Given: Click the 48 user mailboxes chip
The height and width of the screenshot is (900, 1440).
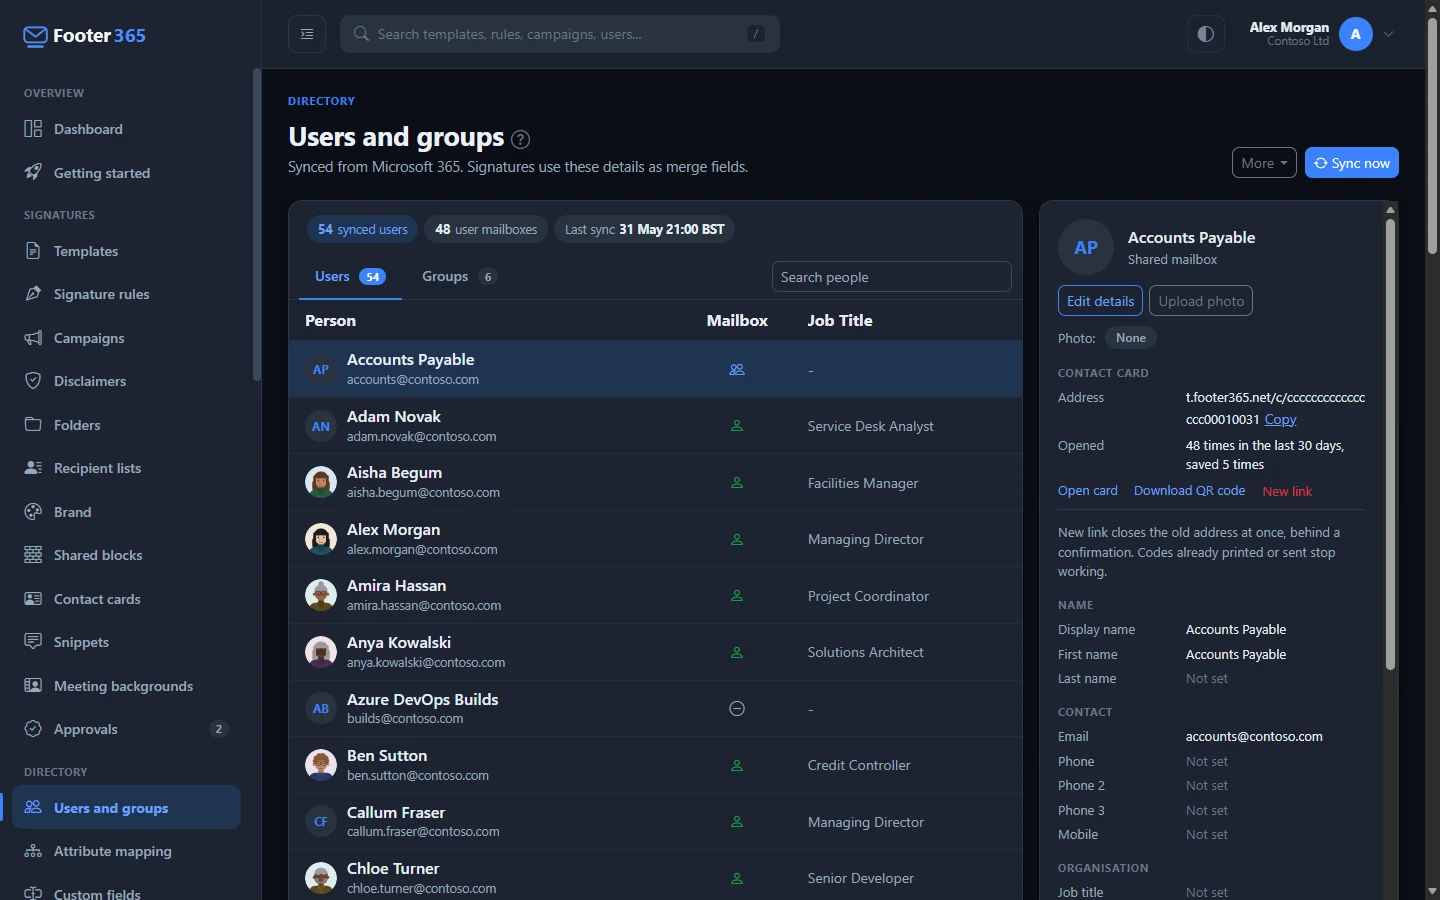Looking at the screenshot, I should [x=486, y=230].
